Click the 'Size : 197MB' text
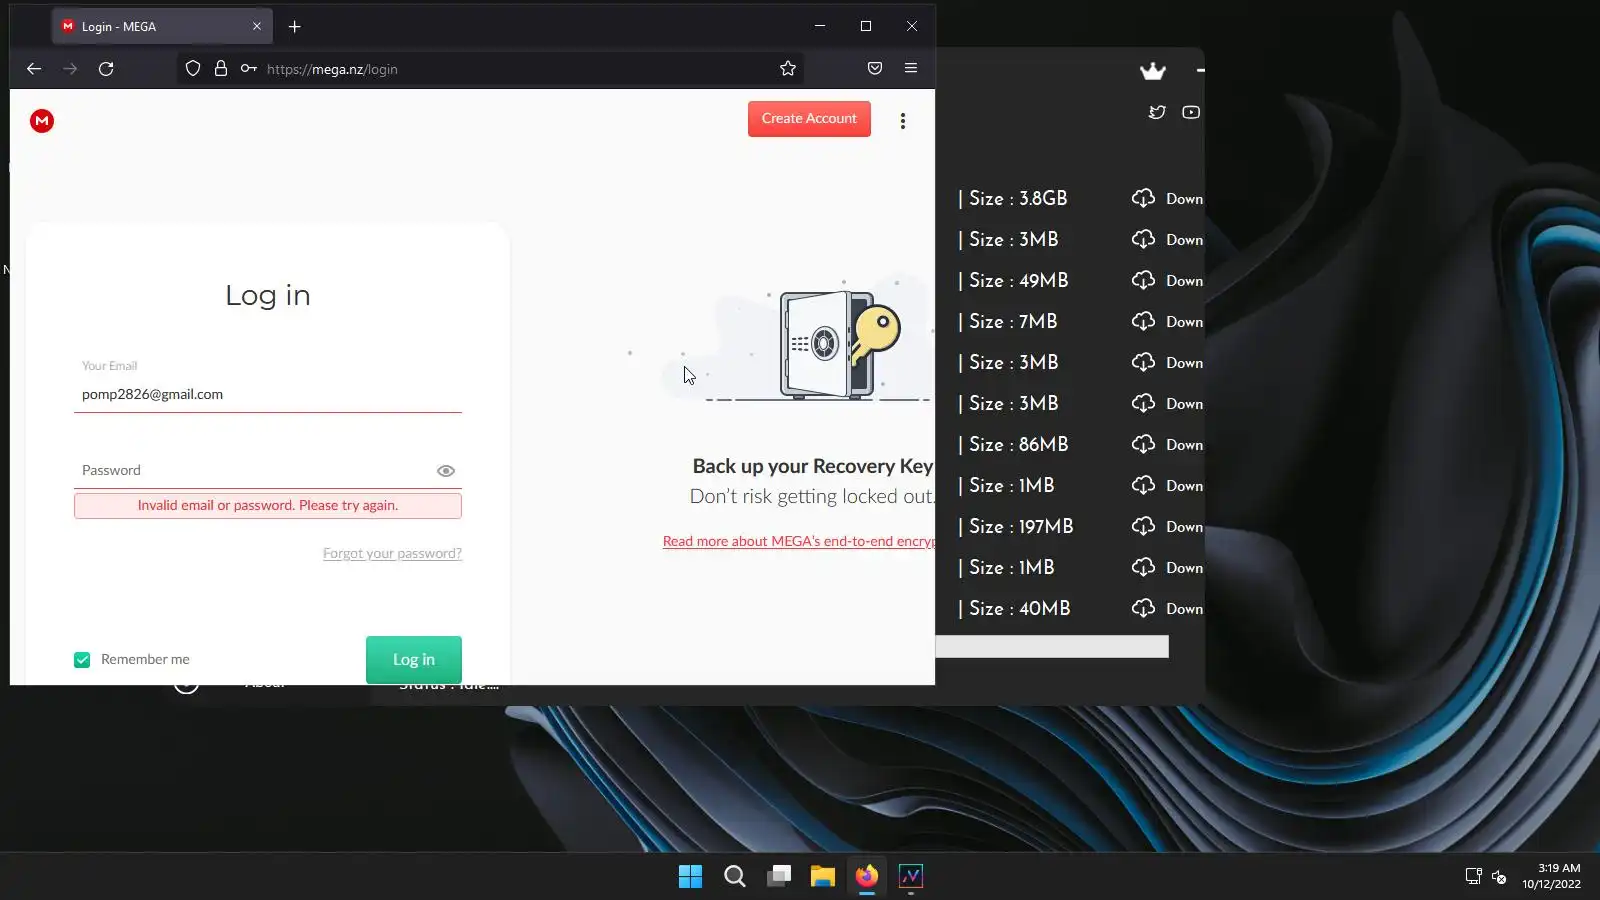 tap(1021, 527)
